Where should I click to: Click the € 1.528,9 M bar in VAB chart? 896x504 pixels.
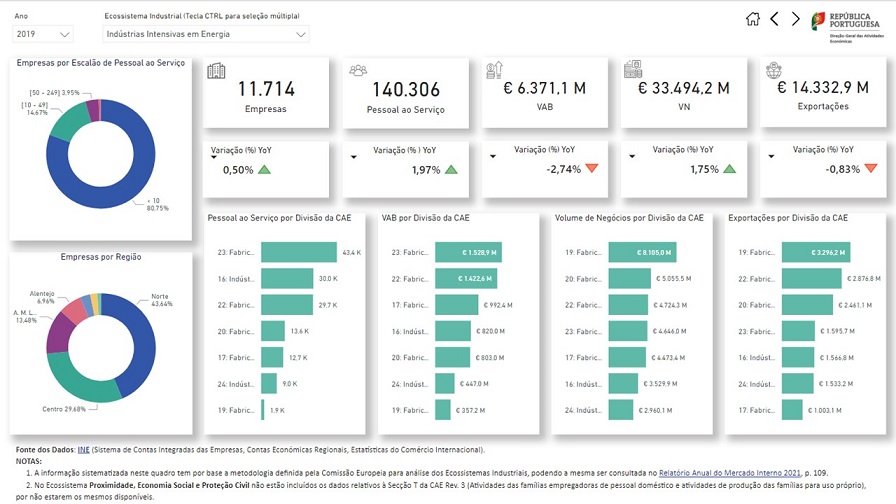point(468,252)
